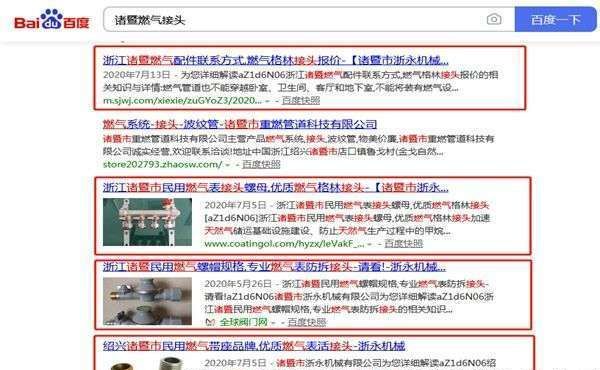Click the Baidu logo
The width and height of the screenshot is (600, 370).
pyautogui.click(x=52, y=20)
